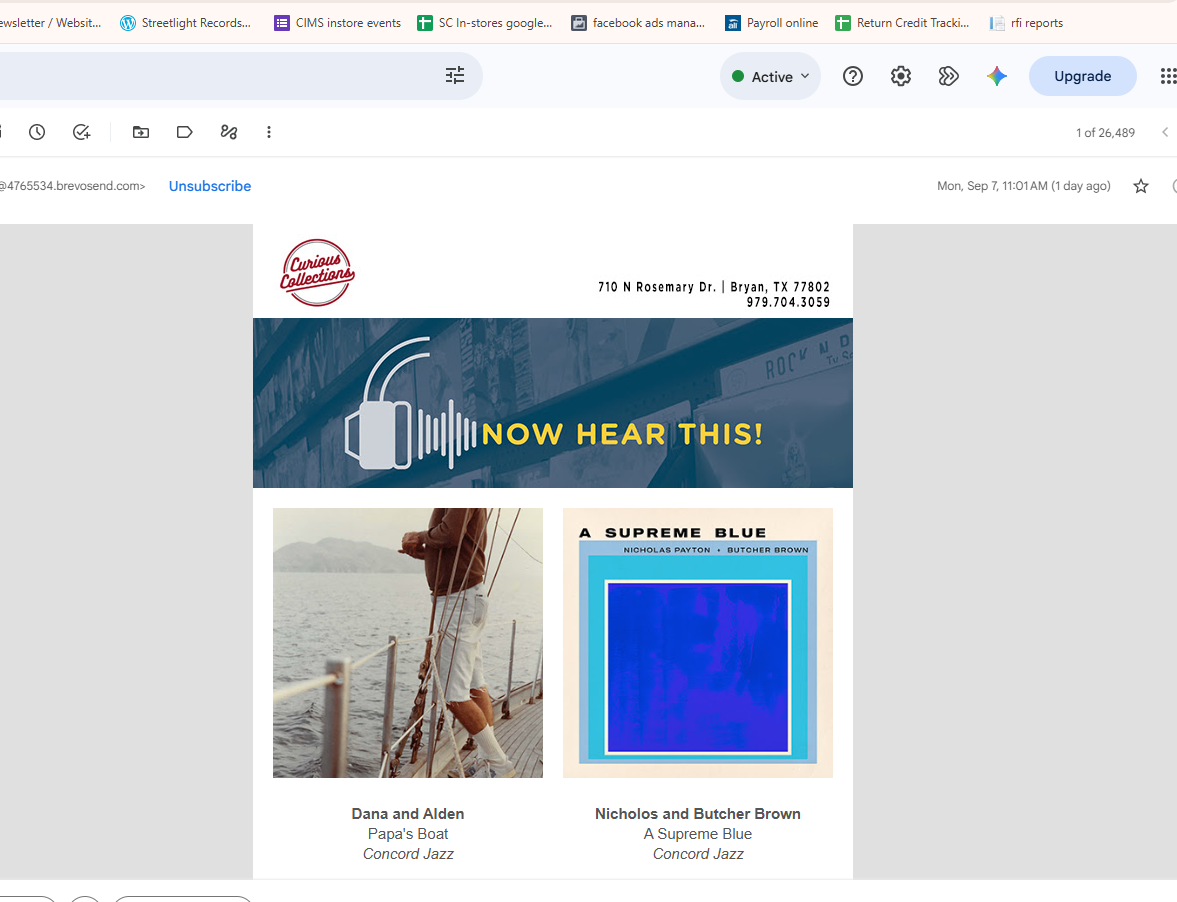Open the Active status dropdown
This screenshot has width=1177, height=902.
coord(770,76)
